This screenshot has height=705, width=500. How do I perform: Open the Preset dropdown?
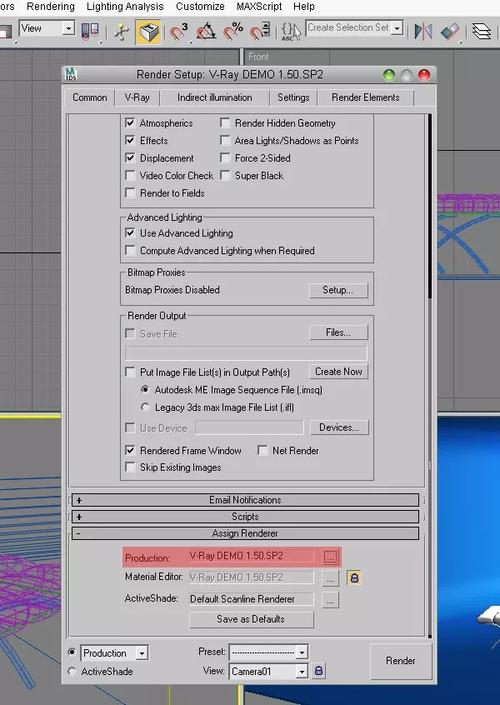302,651
